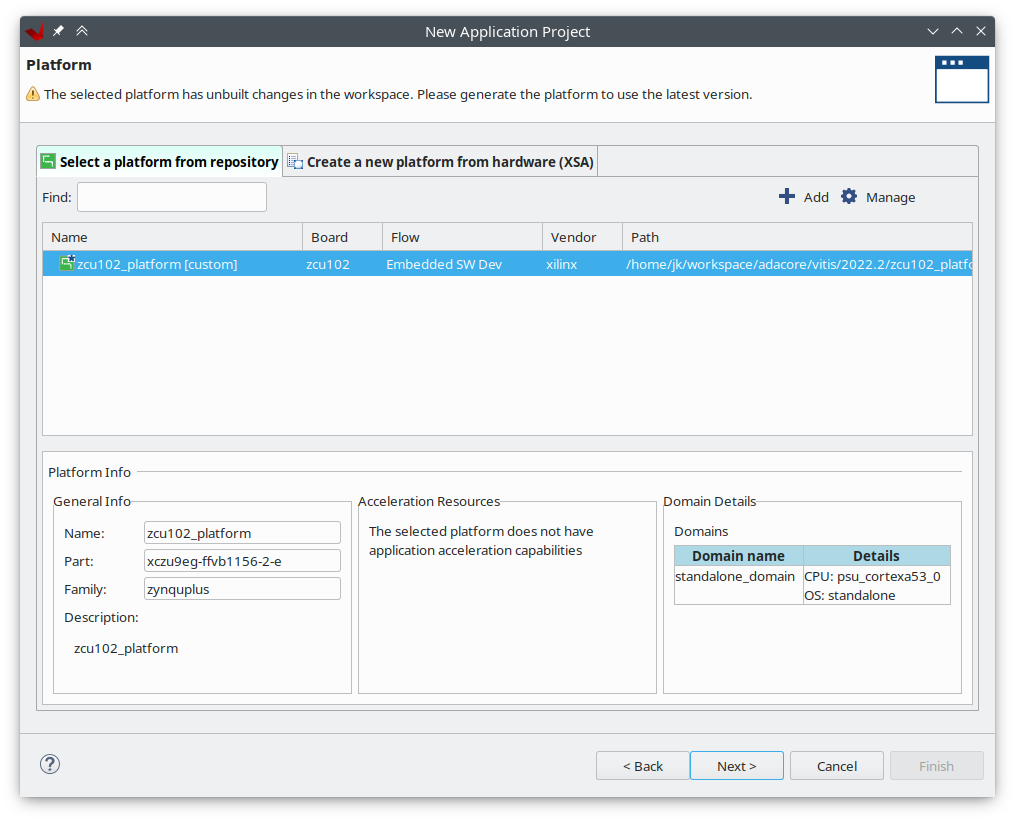Minimize the New Application Project dialog

[933, 31]
